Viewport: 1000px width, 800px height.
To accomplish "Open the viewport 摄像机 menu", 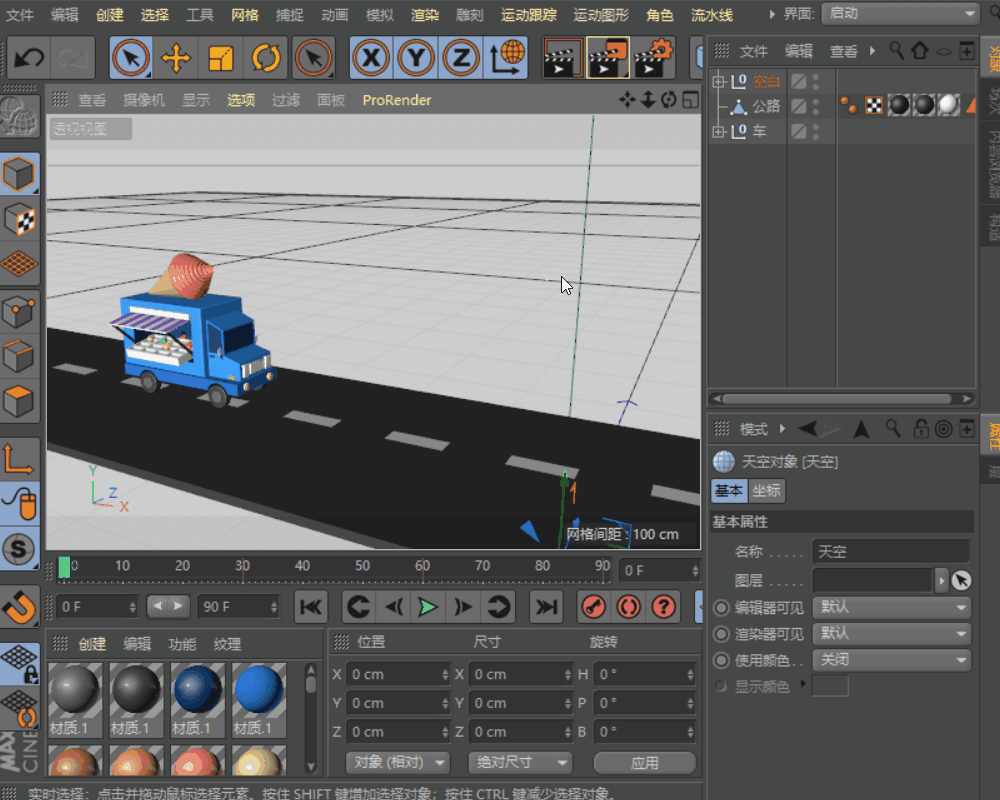I will 143,100.
